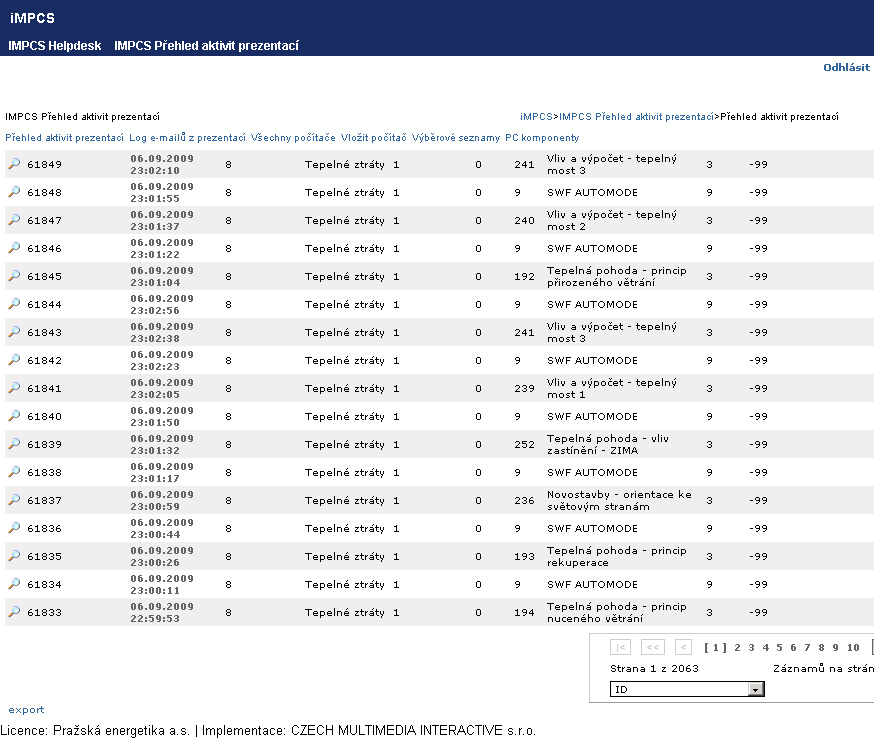Click the export link
This screenshot has height=741, width=874.
26,710
